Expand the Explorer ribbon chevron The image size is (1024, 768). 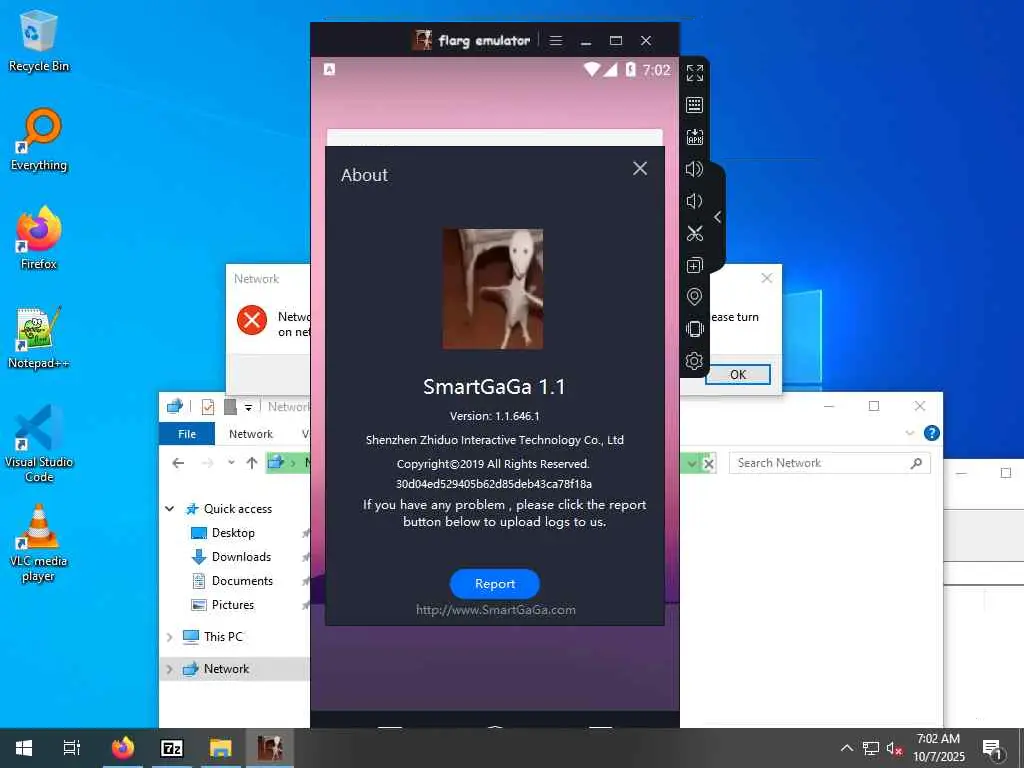coord(910,433)
